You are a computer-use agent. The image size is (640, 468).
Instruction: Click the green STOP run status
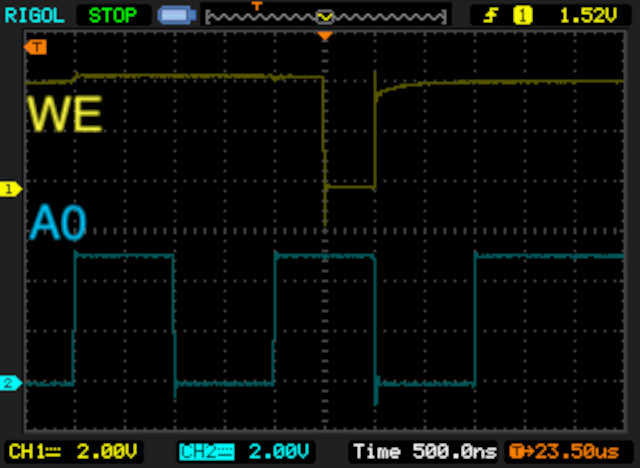point(113,16)
